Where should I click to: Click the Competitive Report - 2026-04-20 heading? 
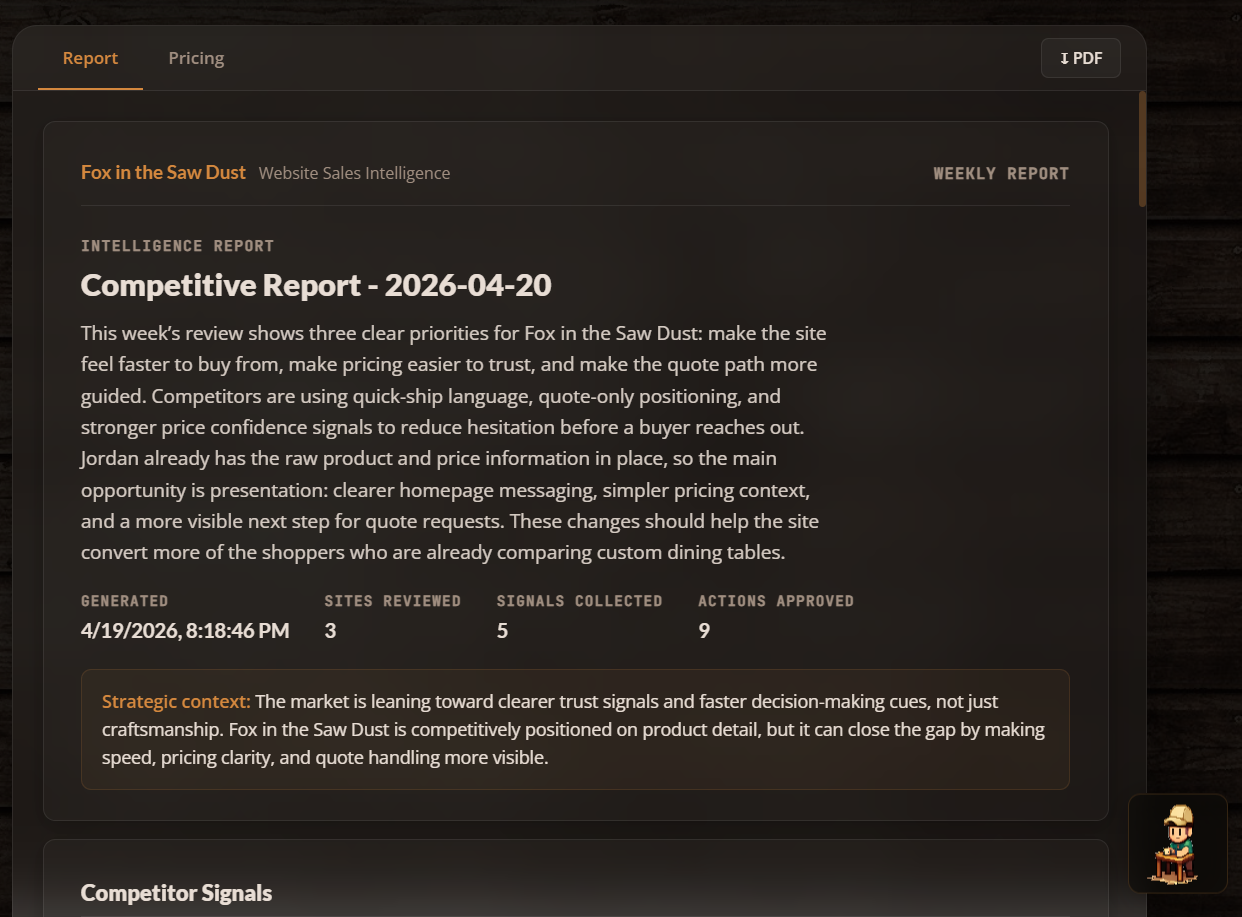click(316, 285)
